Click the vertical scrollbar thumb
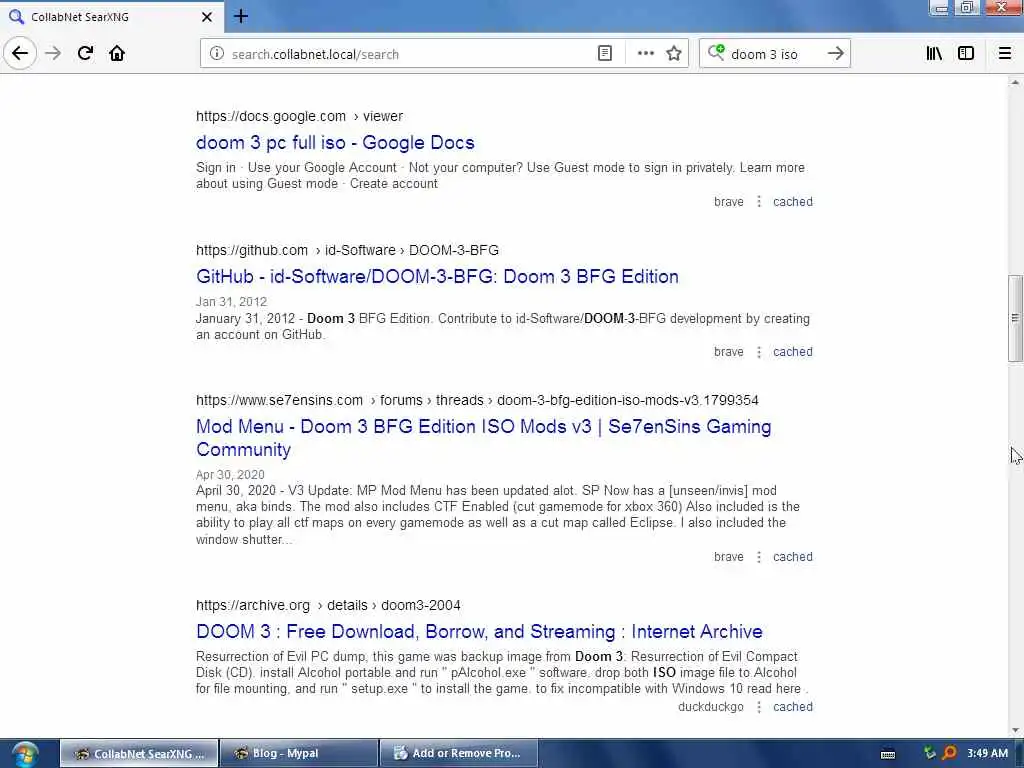 click(1015, 318)
